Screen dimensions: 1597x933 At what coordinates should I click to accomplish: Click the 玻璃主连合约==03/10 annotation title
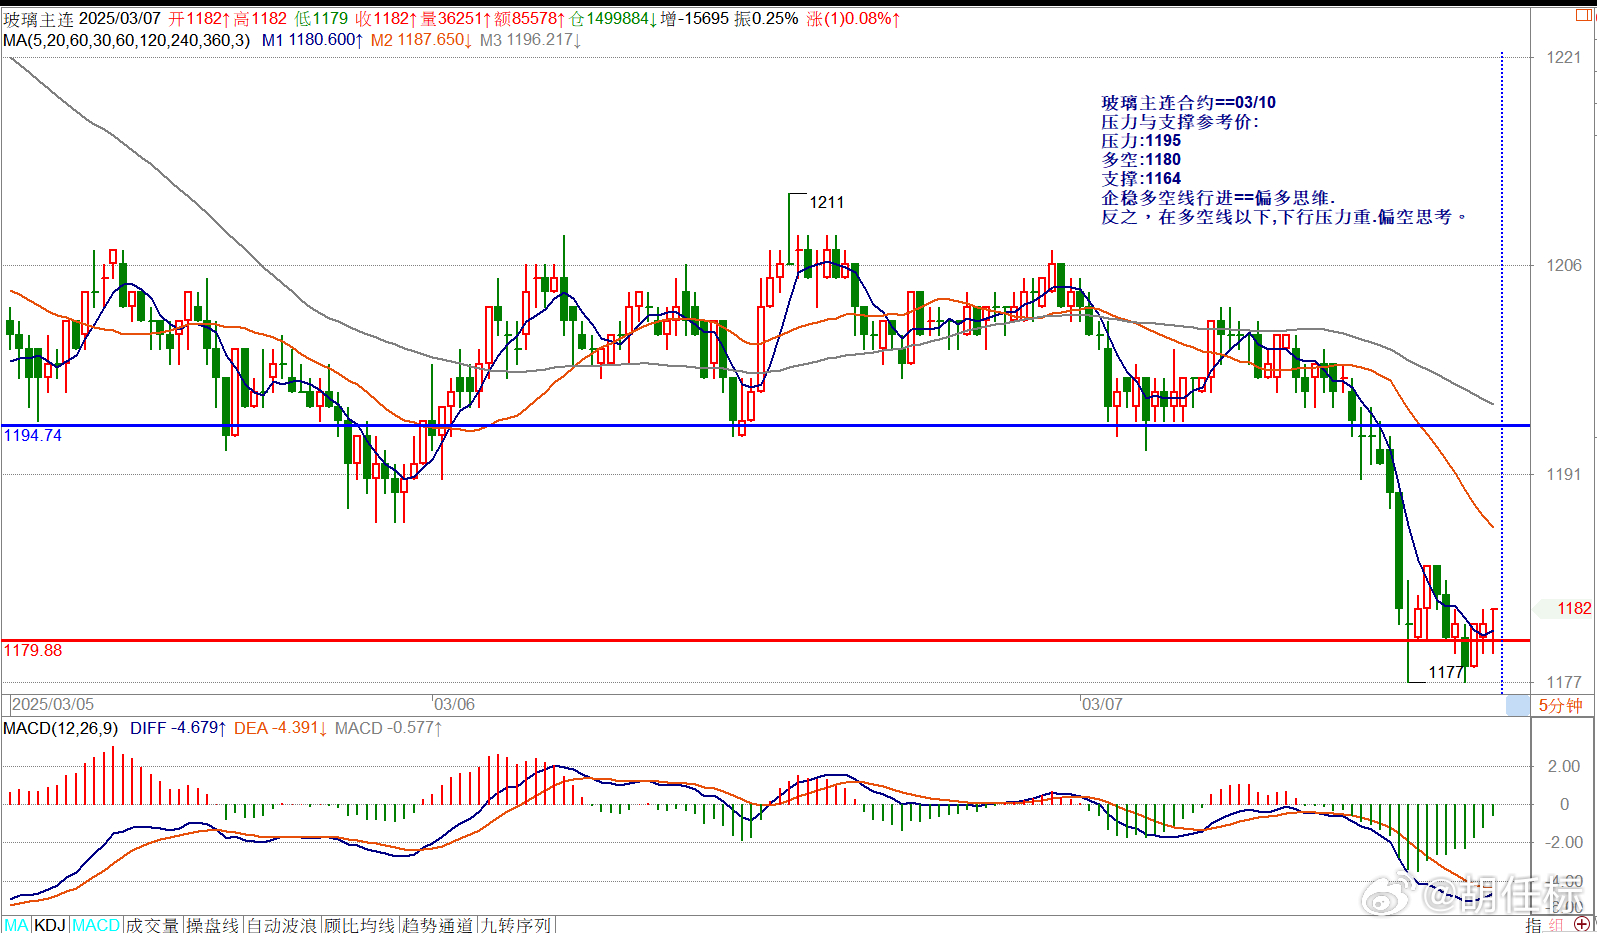tap(1189, 103)
